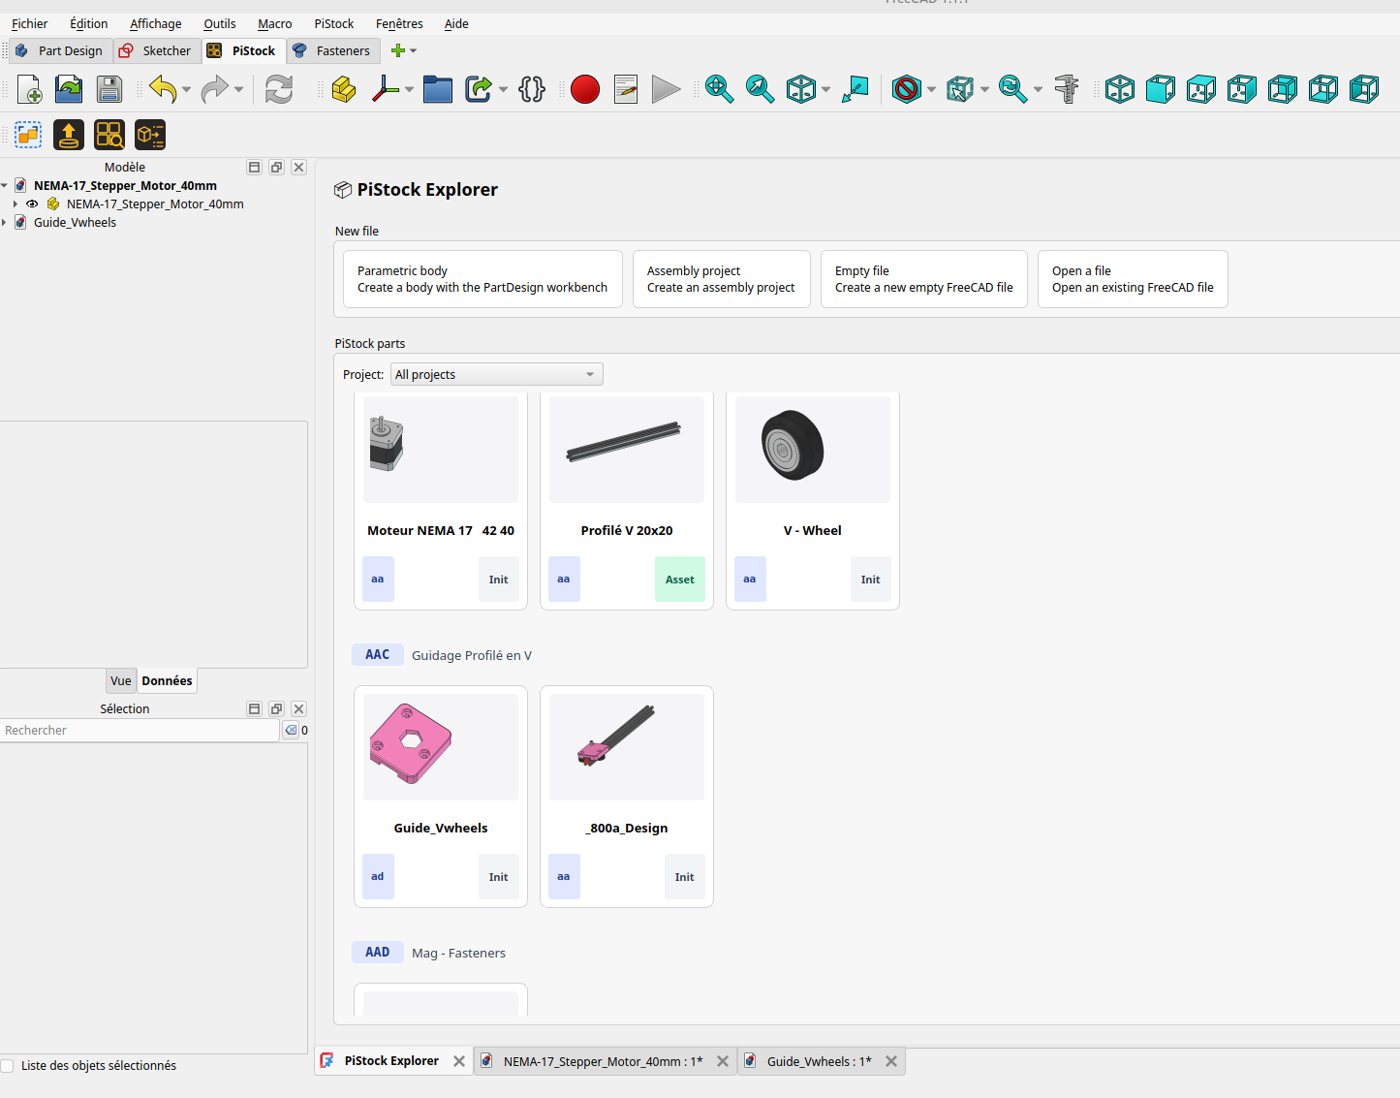
Task: Click the Undo arrow icon
Action: pos(162,89)
